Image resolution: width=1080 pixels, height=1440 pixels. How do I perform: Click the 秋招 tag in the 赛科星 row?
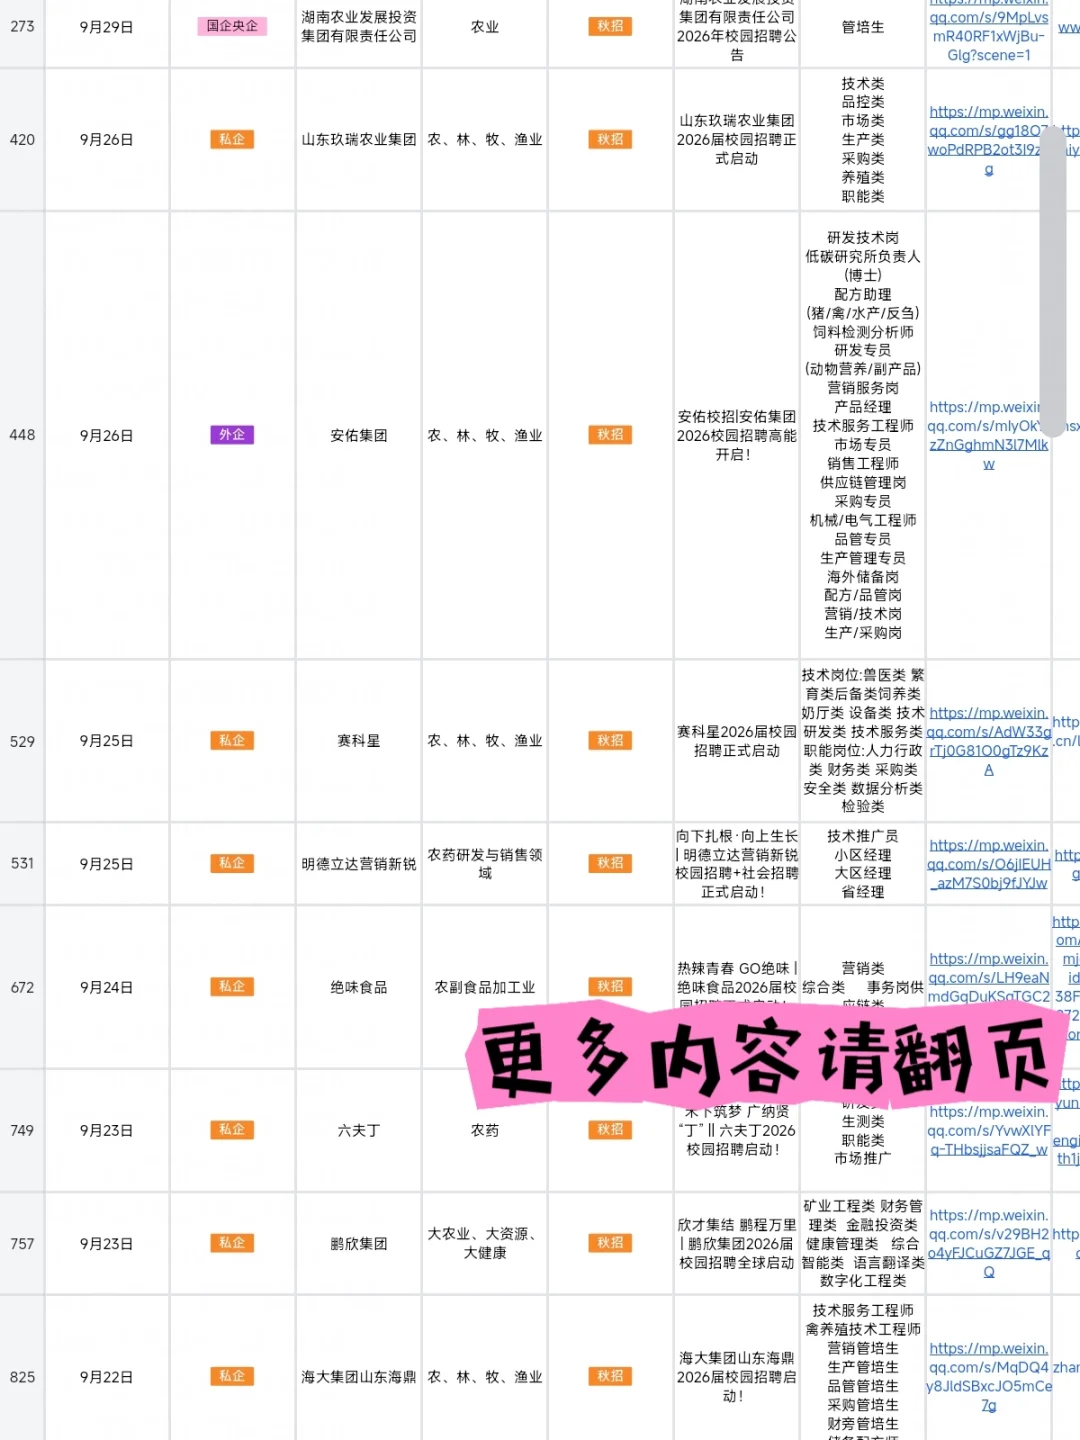coord(610,740)
